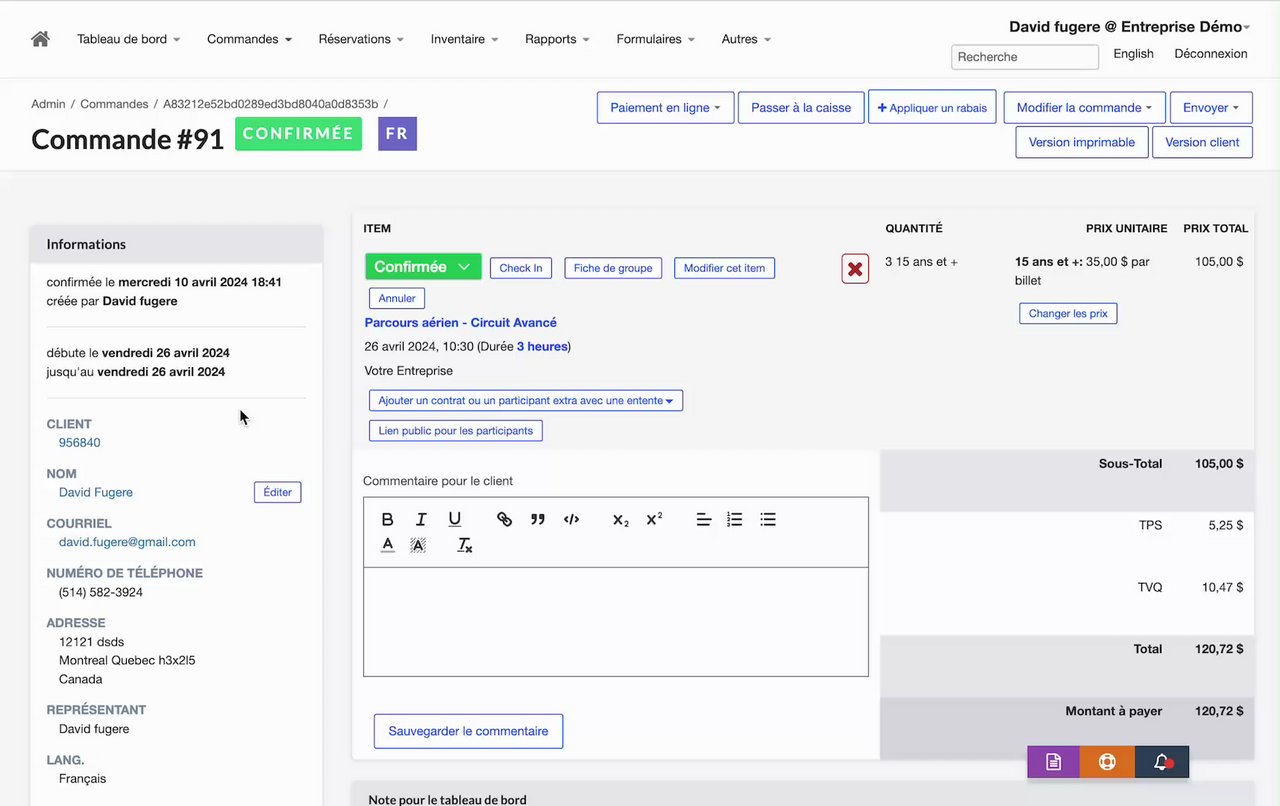The image size is (1280, 806).
Task: Create a bulleted list
Action: tap(768, 519)
